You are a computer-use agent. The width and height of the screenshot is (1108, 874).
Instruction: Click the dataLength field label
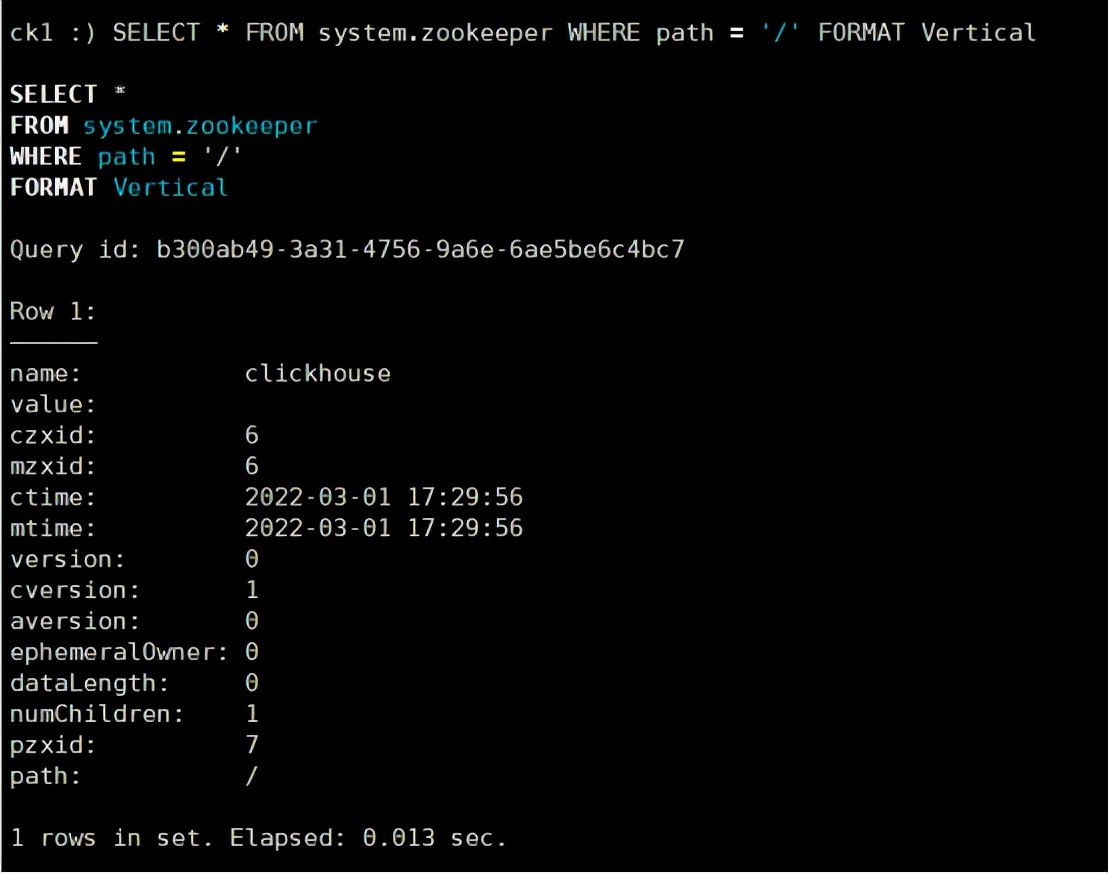90,684
